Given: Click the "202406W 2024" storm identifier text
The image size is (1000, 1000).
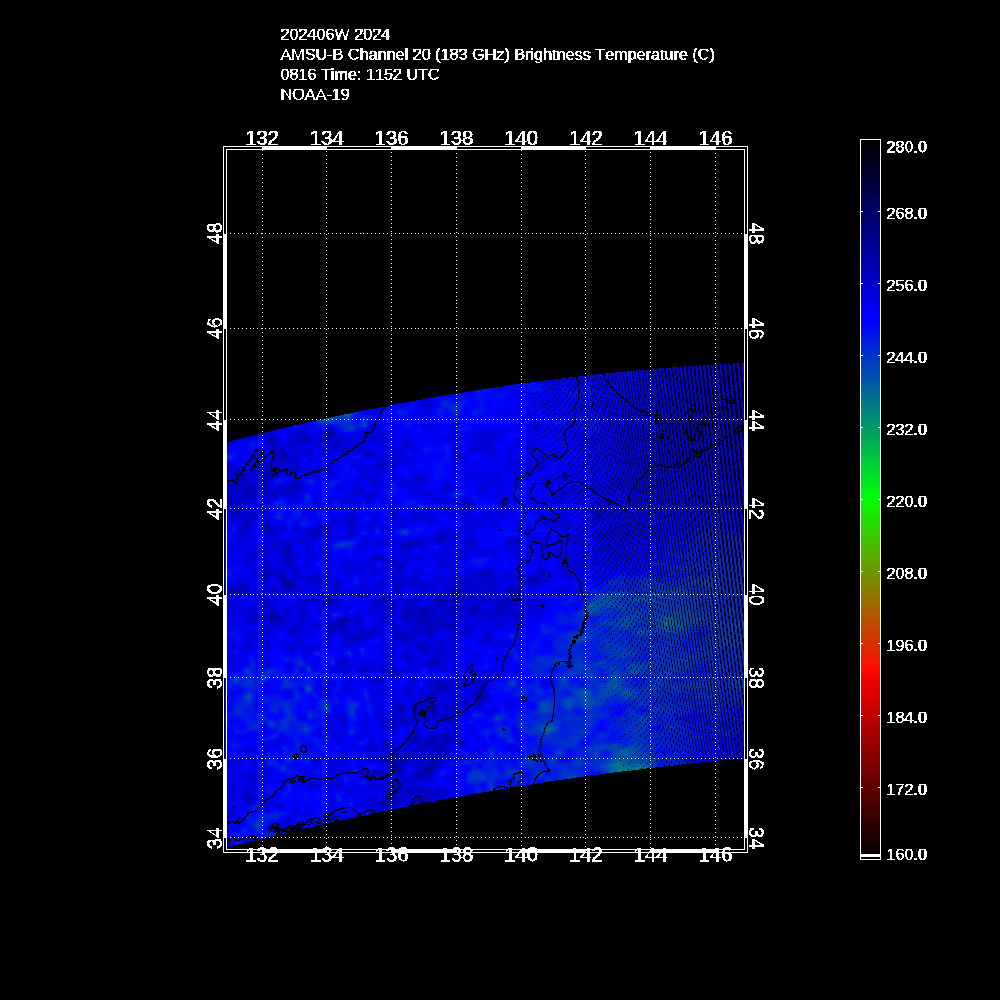Looking at the screenshot, I should coord(334,34).
